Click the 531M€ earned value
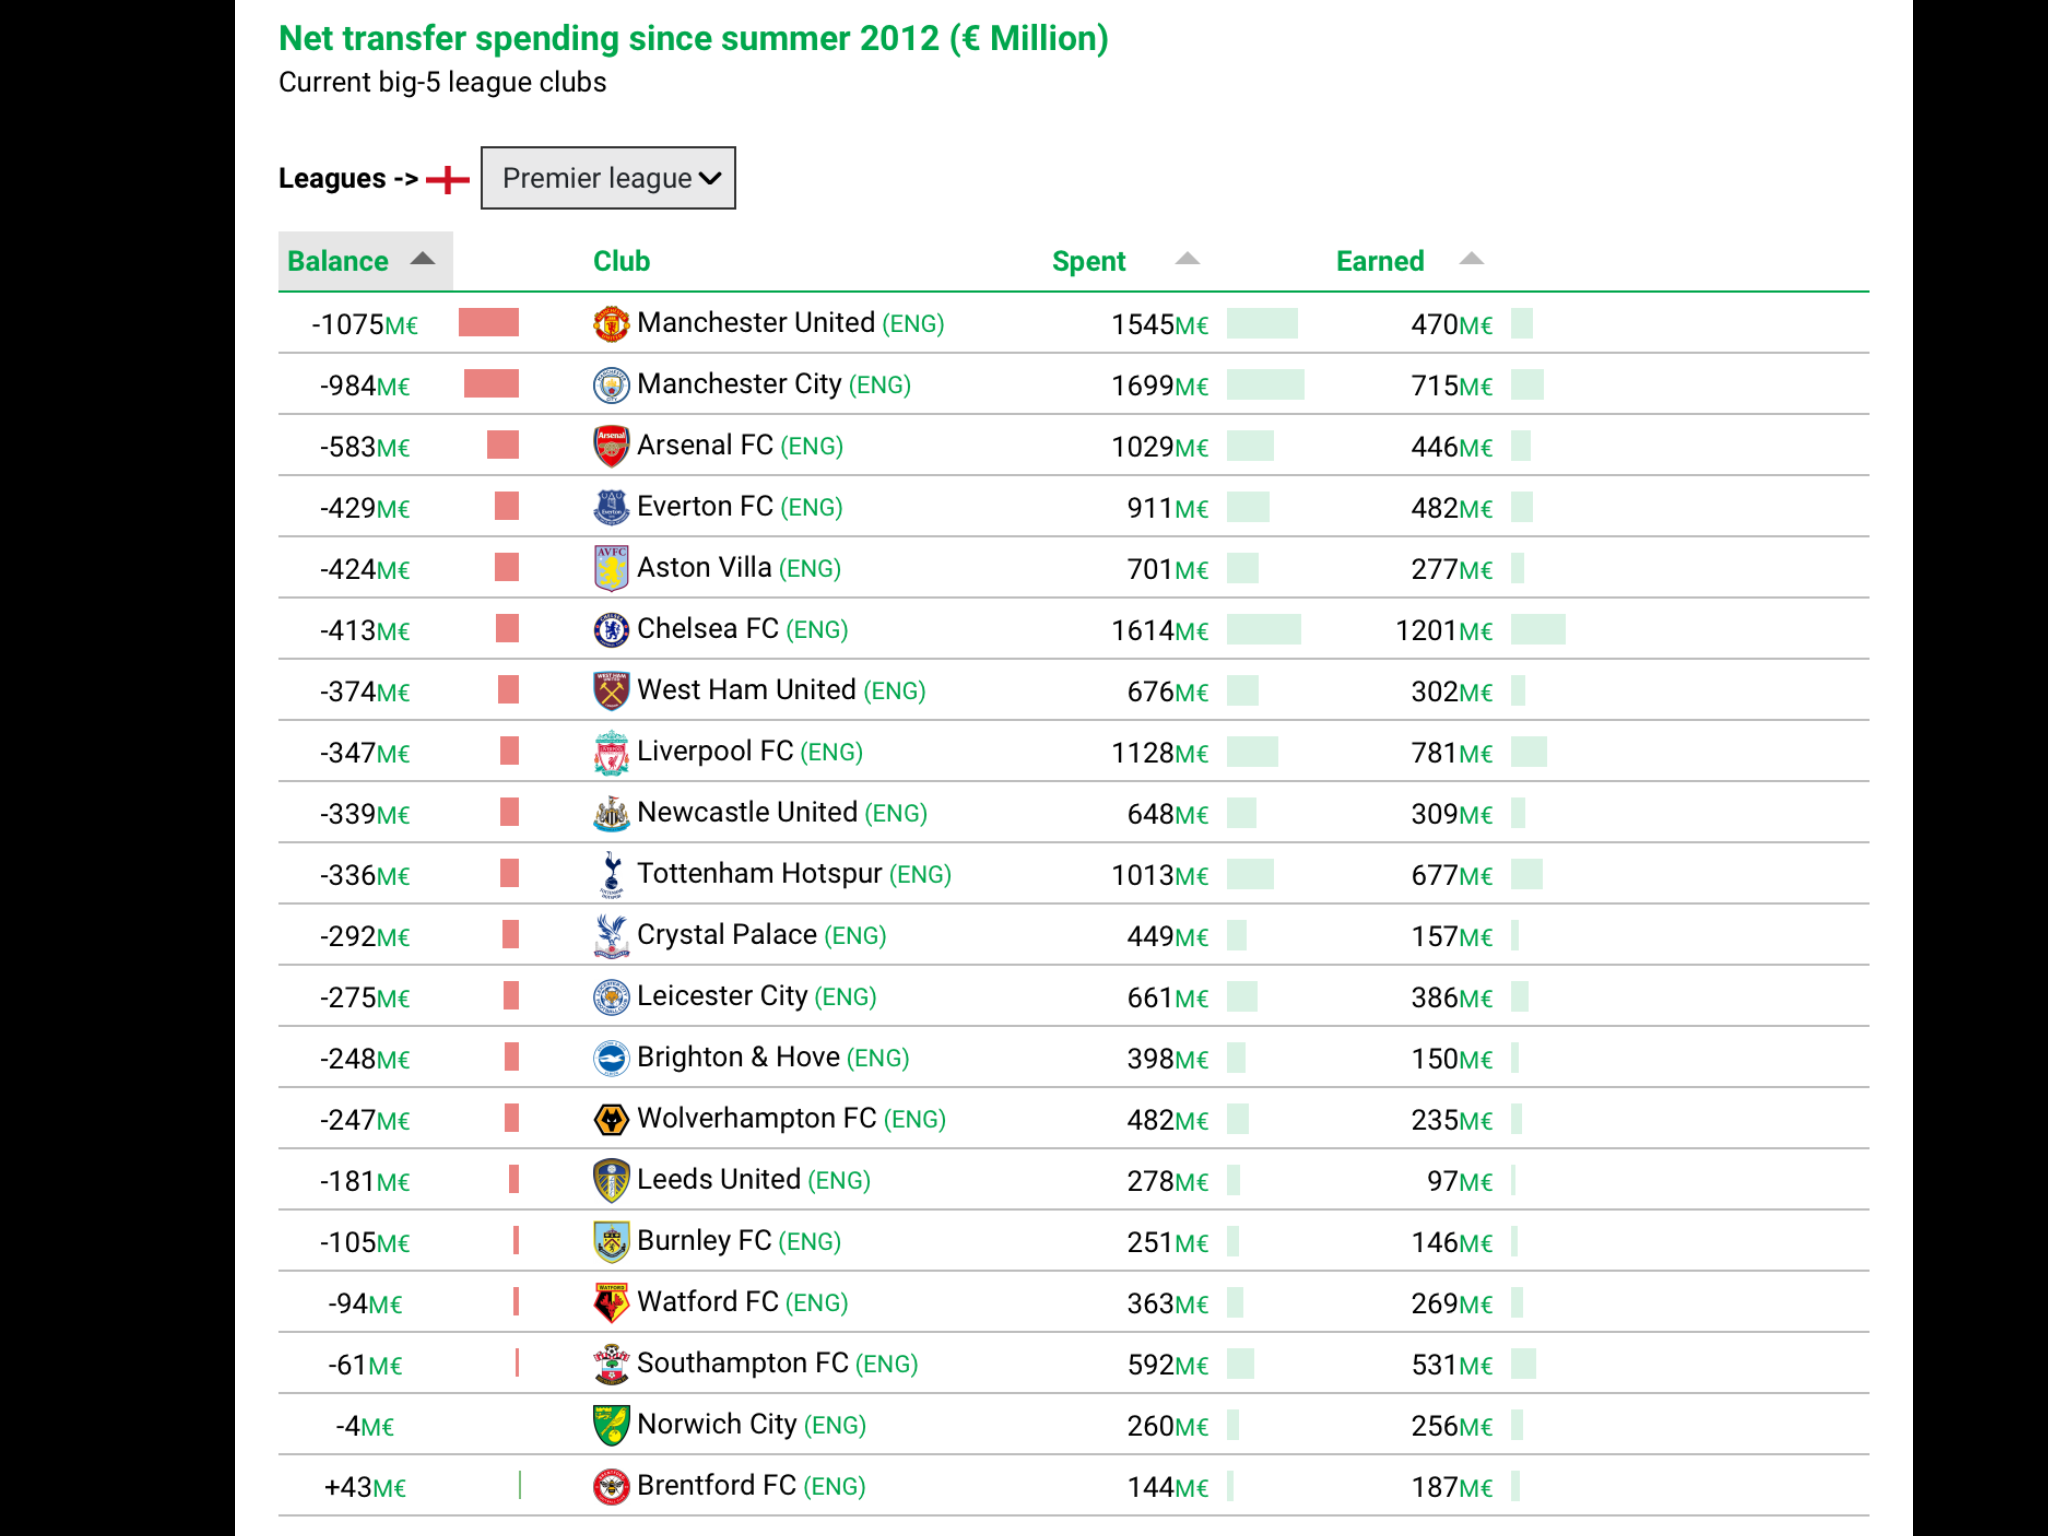Viewport: 2048px width, 1536px height. 1452,1365
